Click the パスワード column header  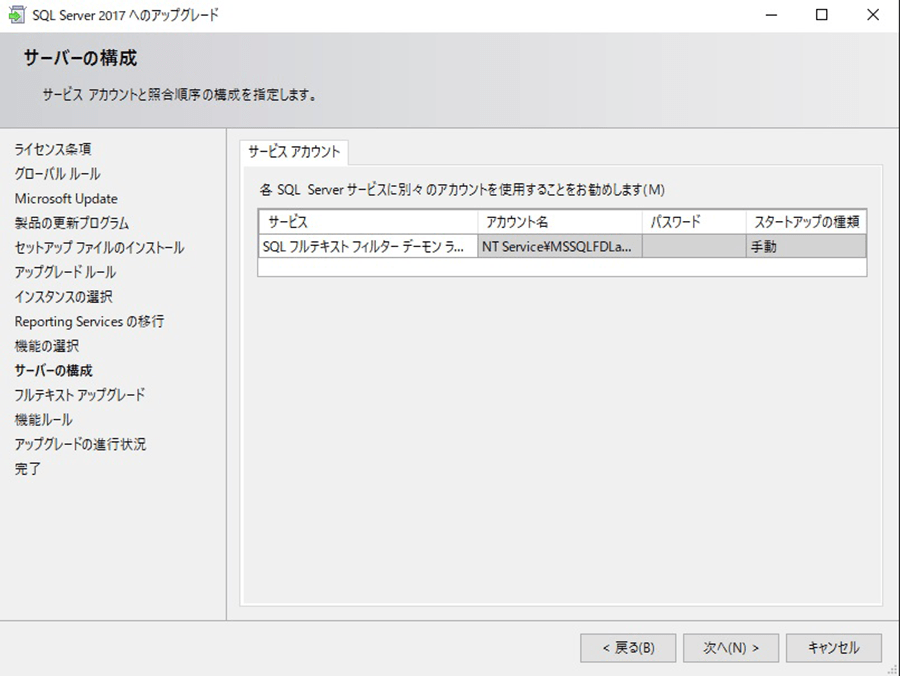pyautogui.click(x=694, y=222)
